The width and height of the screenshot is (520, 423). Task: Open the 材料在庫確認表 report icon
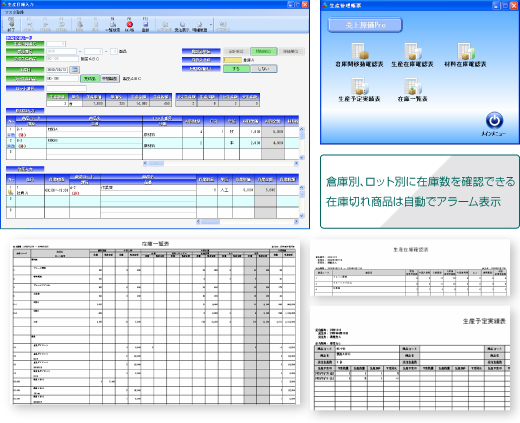(465, 55)
